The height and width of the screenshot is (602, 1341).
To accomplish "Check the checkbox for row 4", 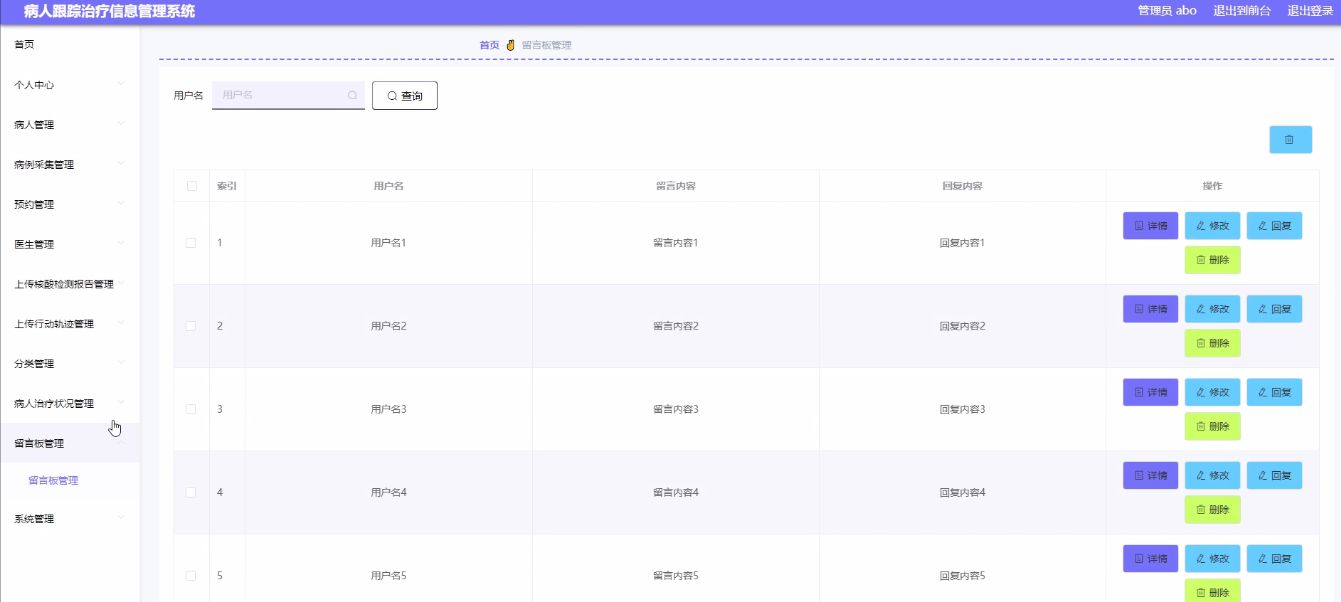I will (x=192, y=492).
